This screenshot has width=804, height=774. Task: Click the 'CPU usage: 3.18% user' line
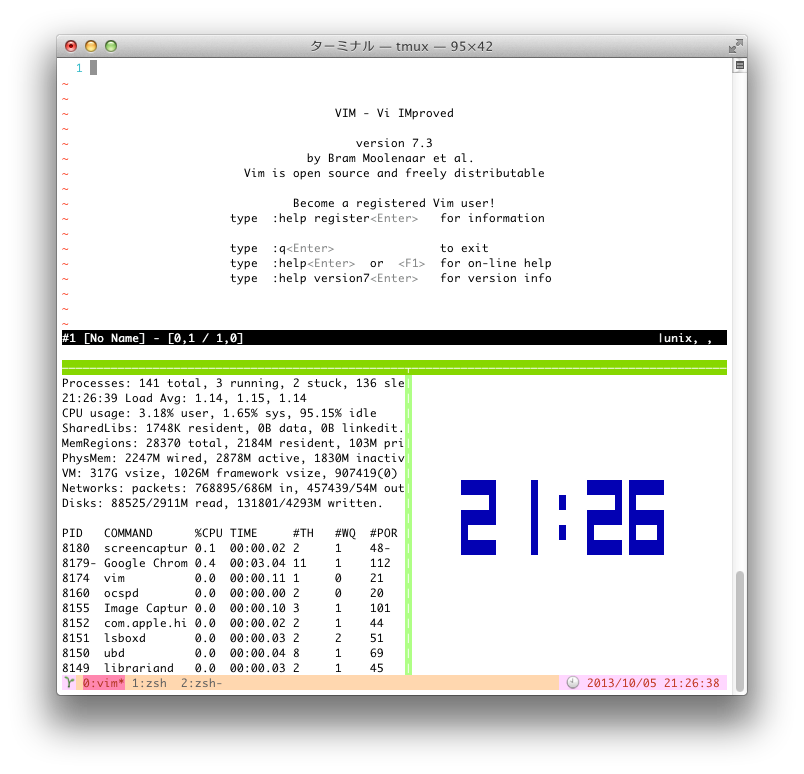click(x=219, y=413)
